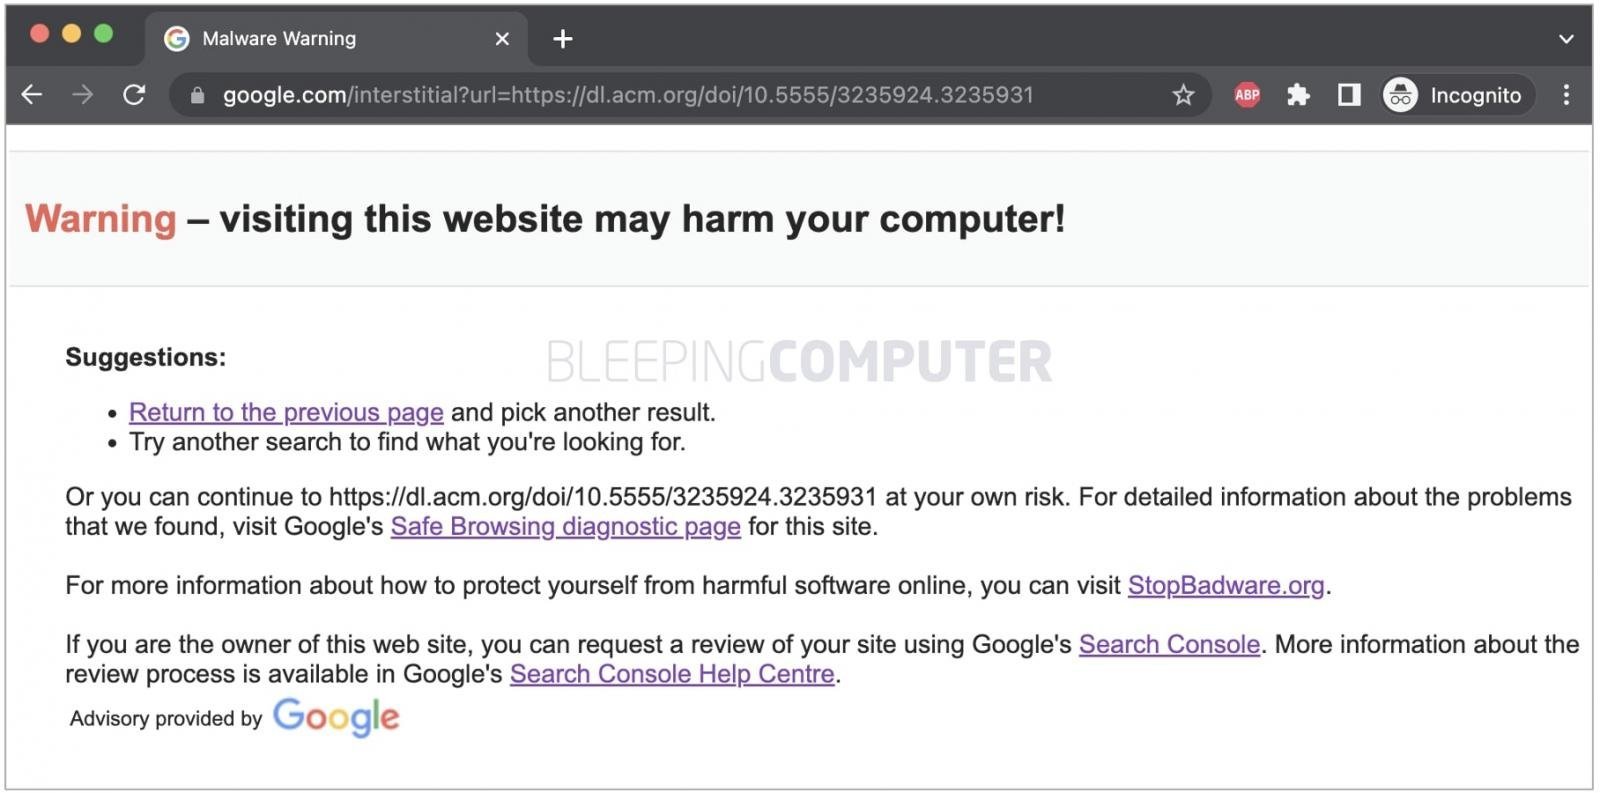This screenshot has height=793, width=1600.
Task: Click Return to the previous page link
Action: [286, 412]
